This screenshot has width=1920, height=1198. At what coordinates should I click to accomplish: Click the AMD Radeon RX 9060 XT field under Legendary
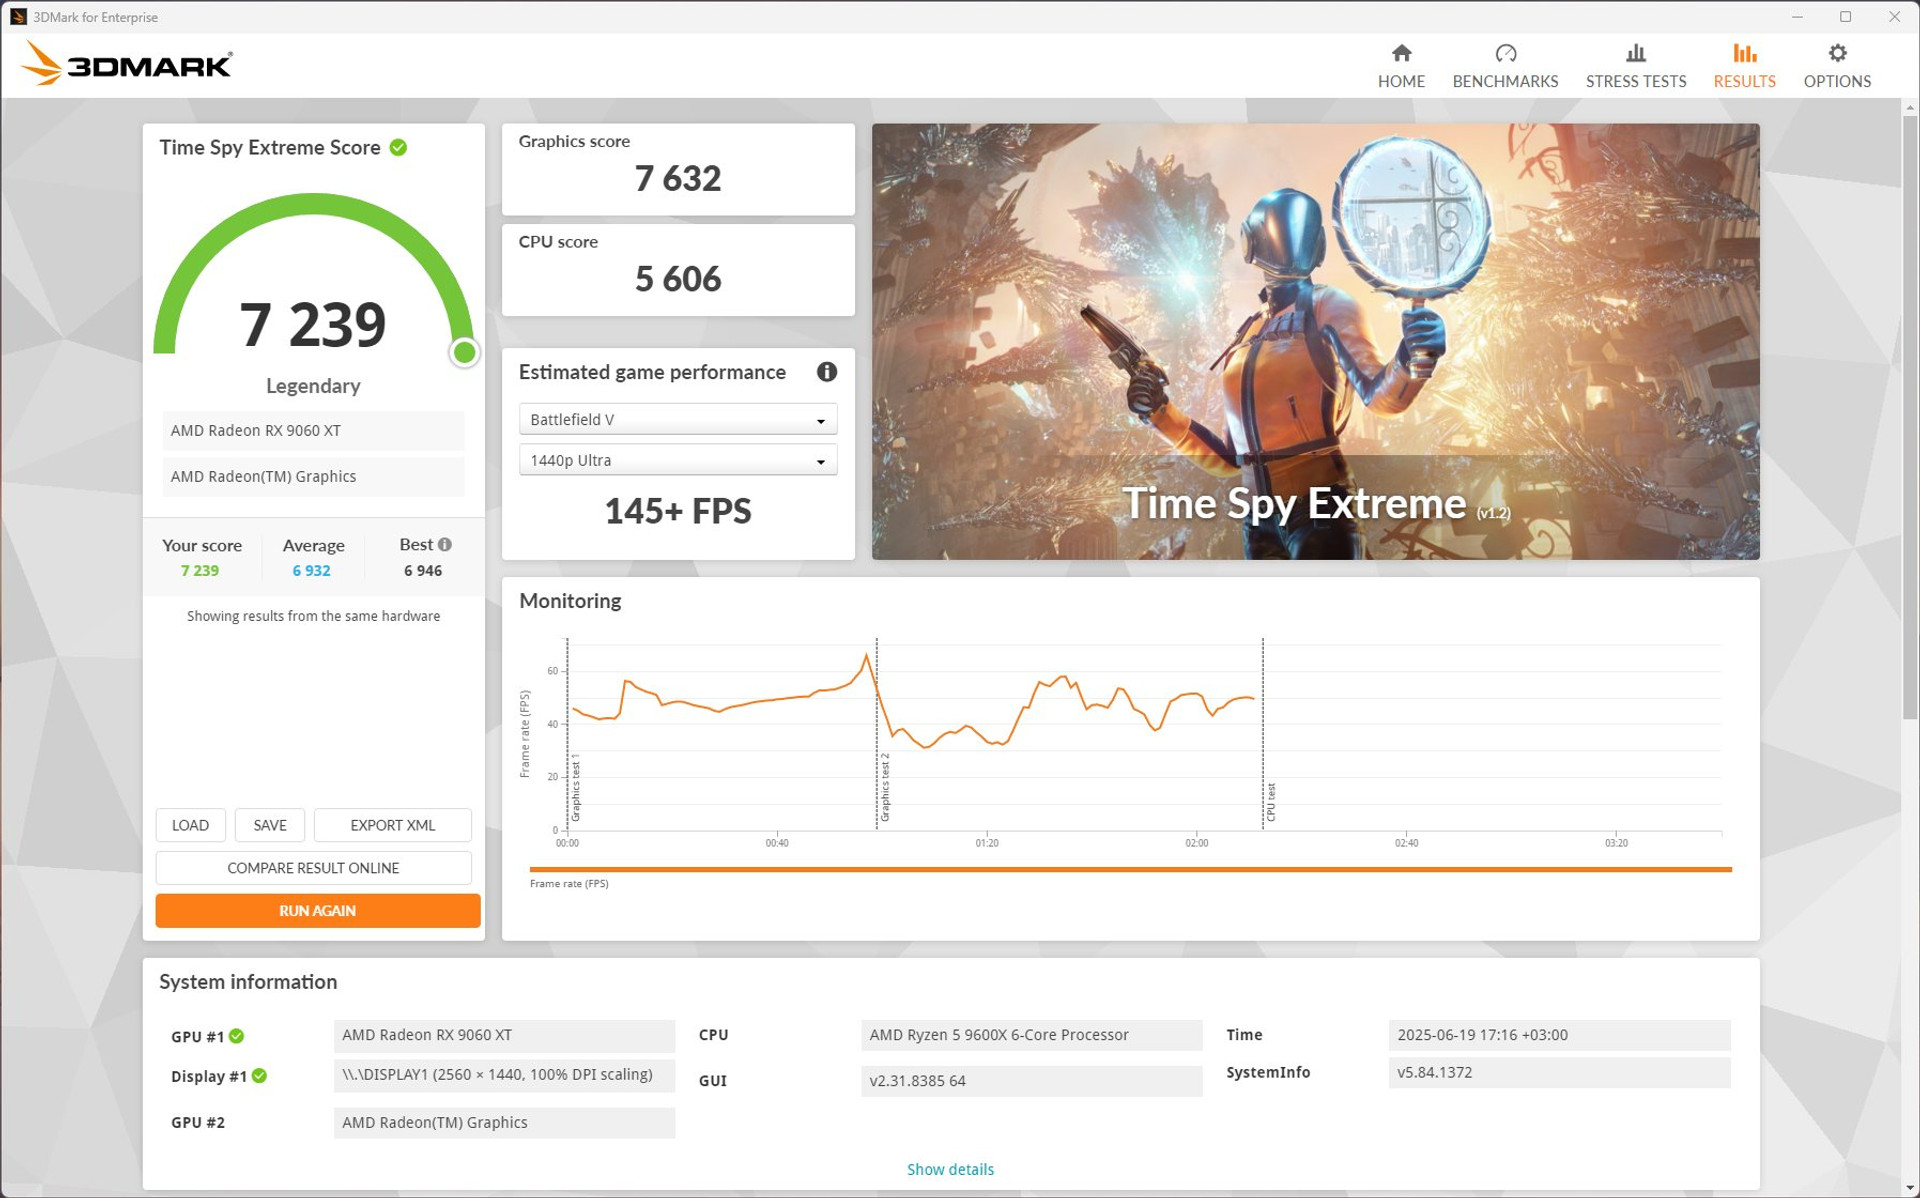coord(313,431)
